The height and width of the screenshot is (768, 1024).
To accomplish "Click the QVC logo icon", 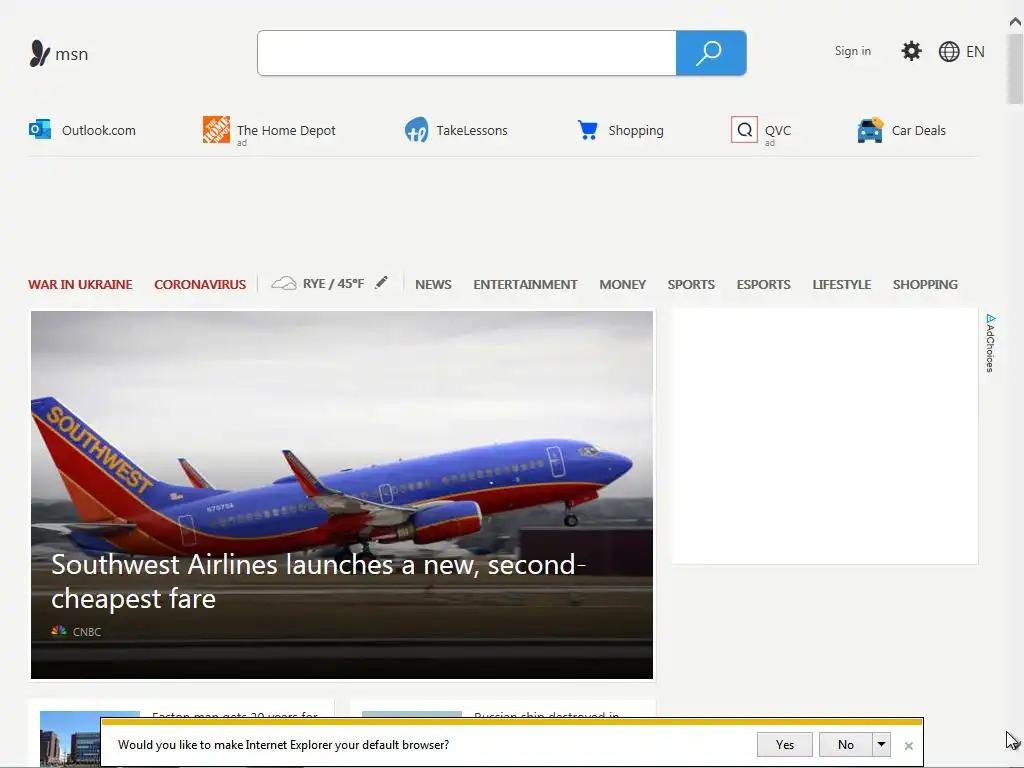I will point(744,130).
